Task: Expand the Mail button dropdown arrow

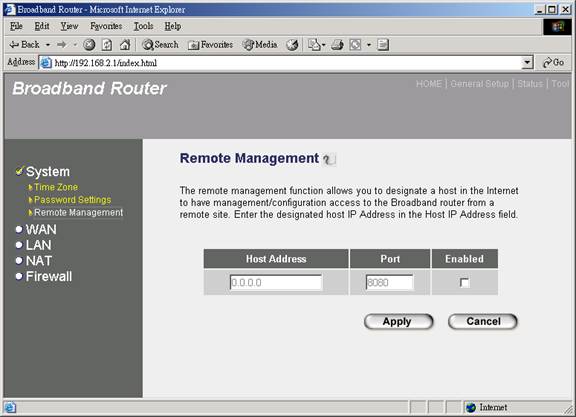Action: (324, 45)
